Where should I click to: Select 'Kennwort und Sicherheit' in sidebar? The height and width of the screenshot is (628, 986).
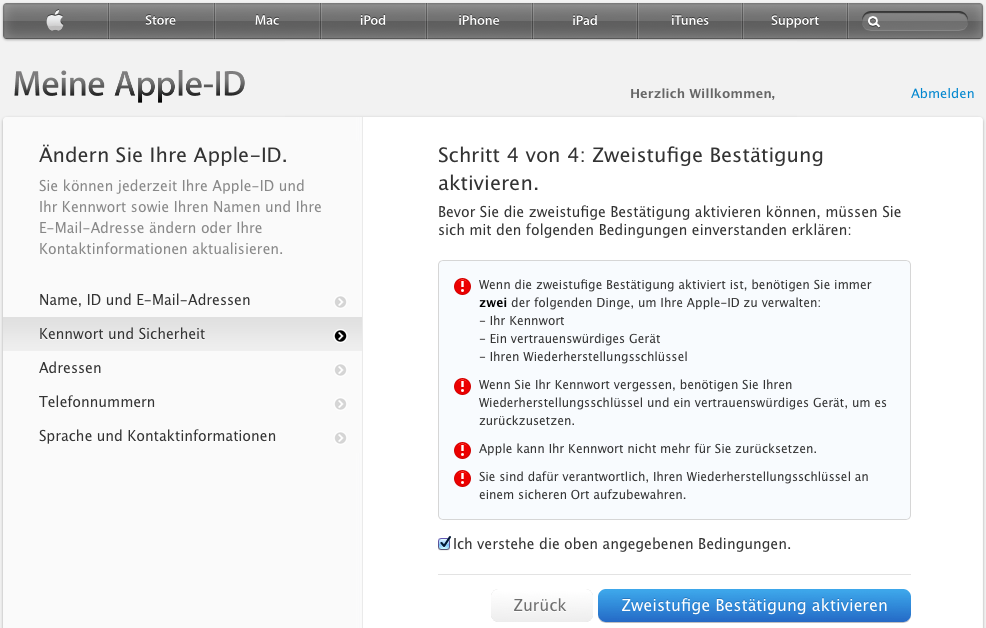point(182,334)
